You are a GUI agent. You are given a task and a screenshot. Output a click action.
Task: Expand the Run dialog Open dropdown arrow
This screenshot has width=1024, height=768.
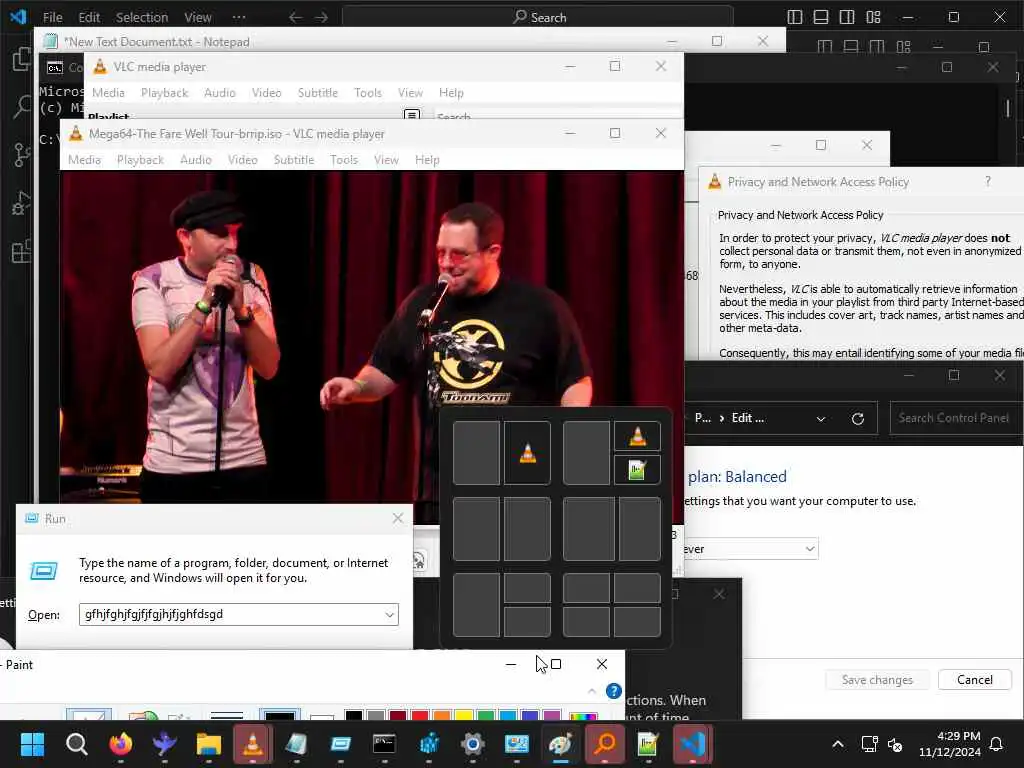390,615
